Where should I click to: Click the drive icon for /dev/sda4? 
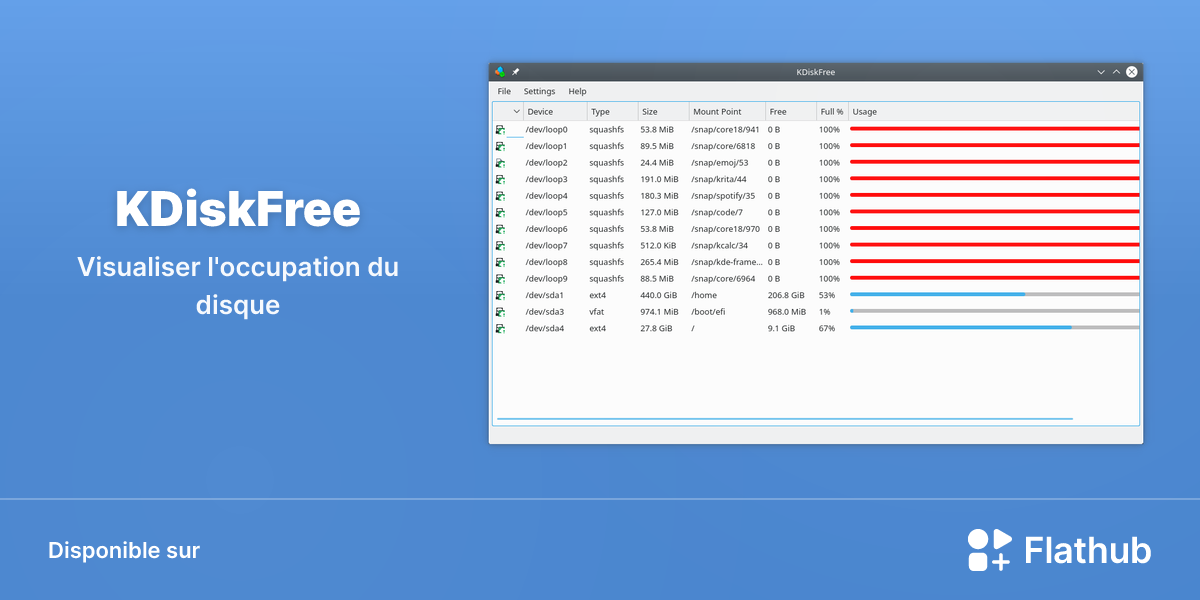pyautogui.click(x=500, y=328)
